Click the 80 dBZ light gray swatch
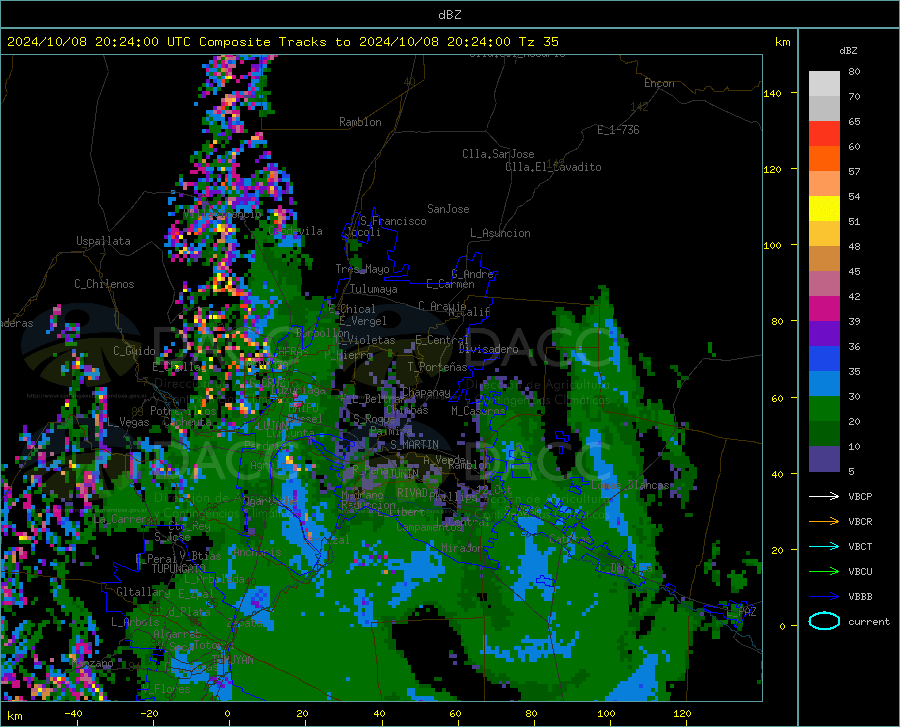The height and width of the screenshot is (727, 900). point(824,84)
